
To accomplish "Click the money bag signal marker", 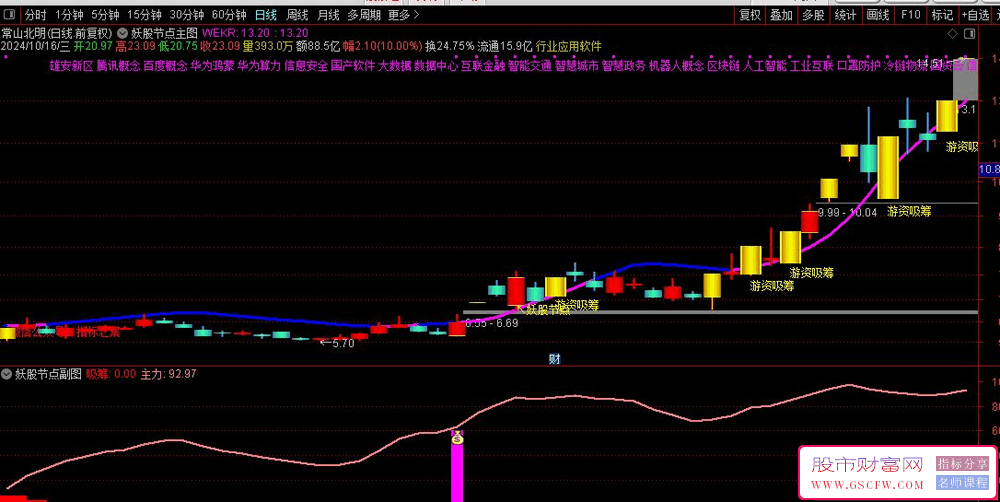I will coord(457,438).
